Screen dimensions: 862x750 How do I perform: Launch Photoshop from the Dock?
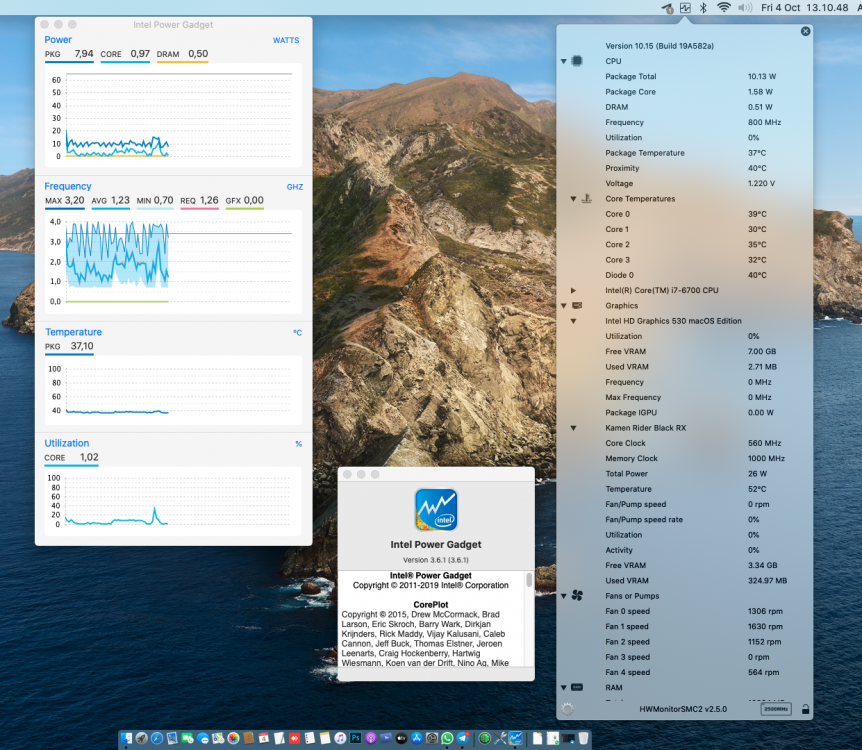coord(356,738)
